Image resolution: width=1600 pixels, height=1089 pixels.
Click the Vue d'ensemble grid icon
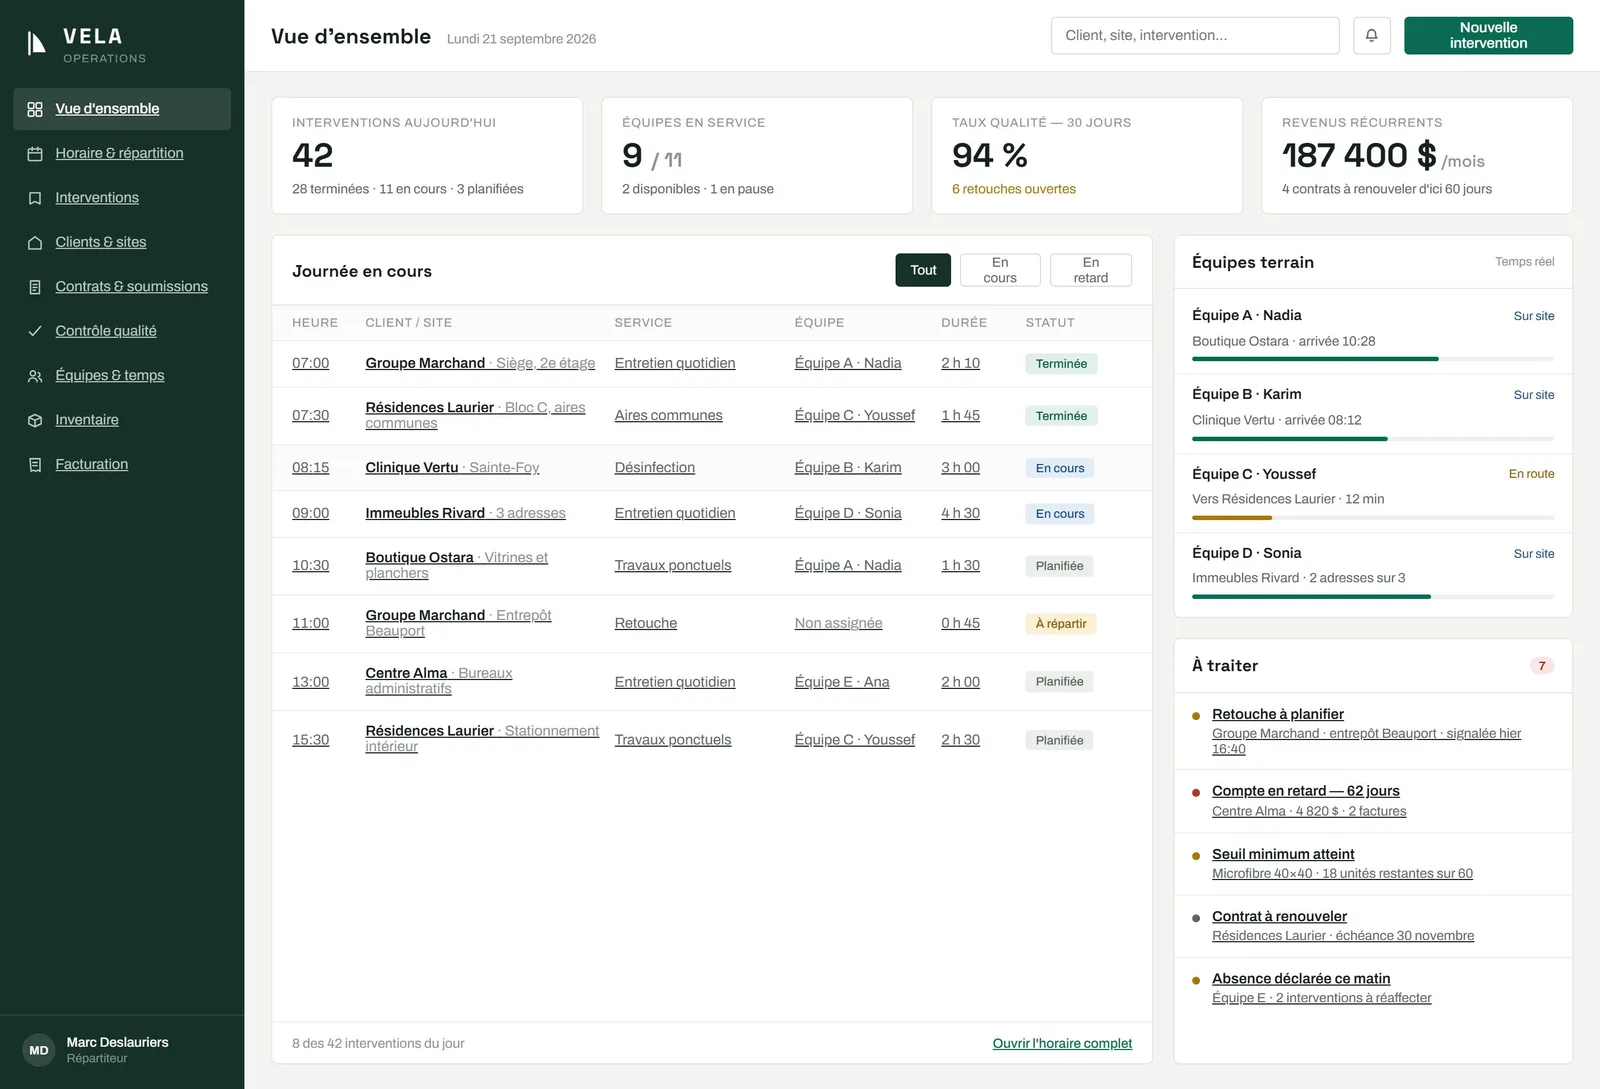35,109
